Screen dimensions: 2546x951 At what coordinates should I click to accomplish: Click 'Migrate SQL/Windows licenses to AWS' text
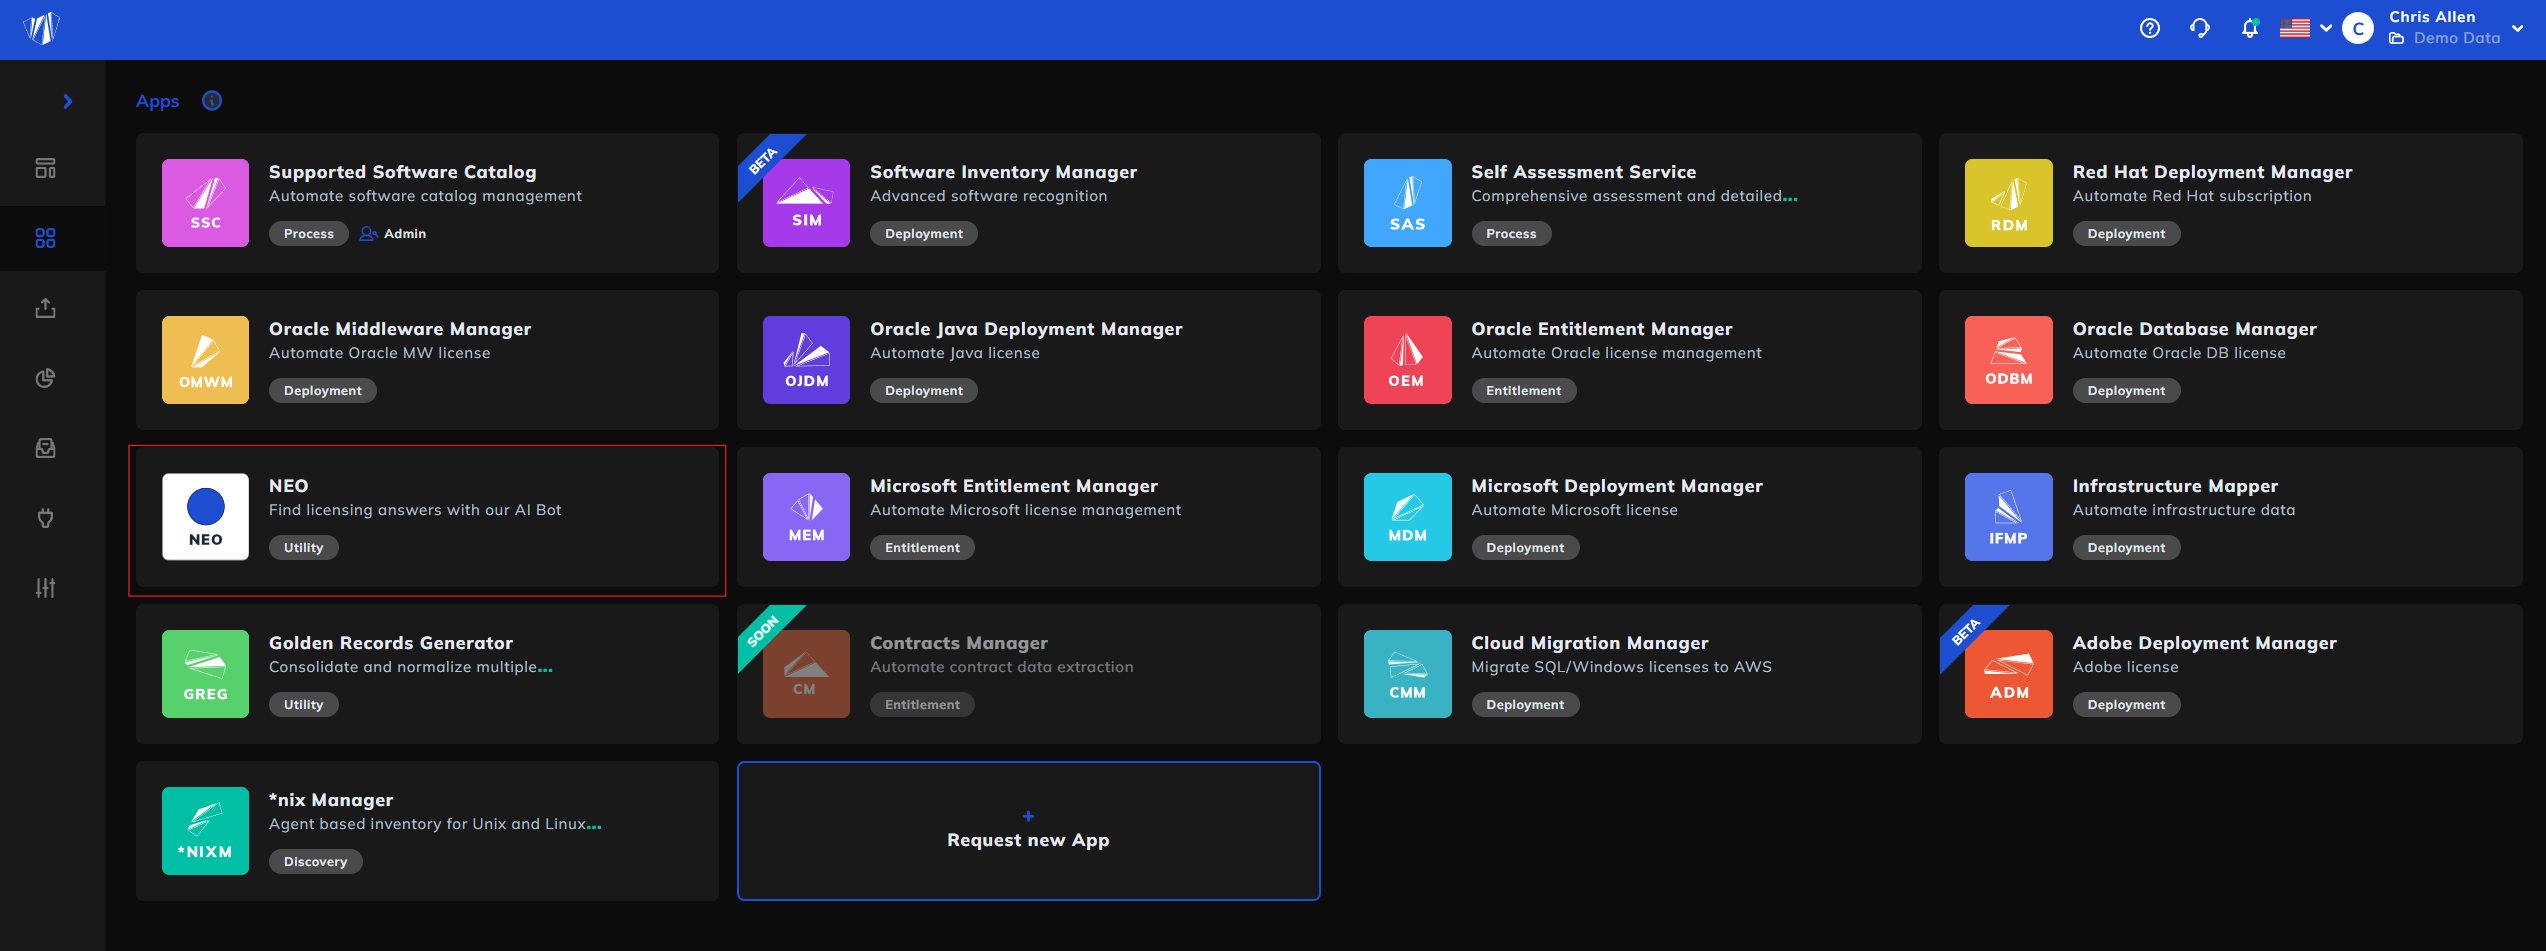[x=1621, y=667]
